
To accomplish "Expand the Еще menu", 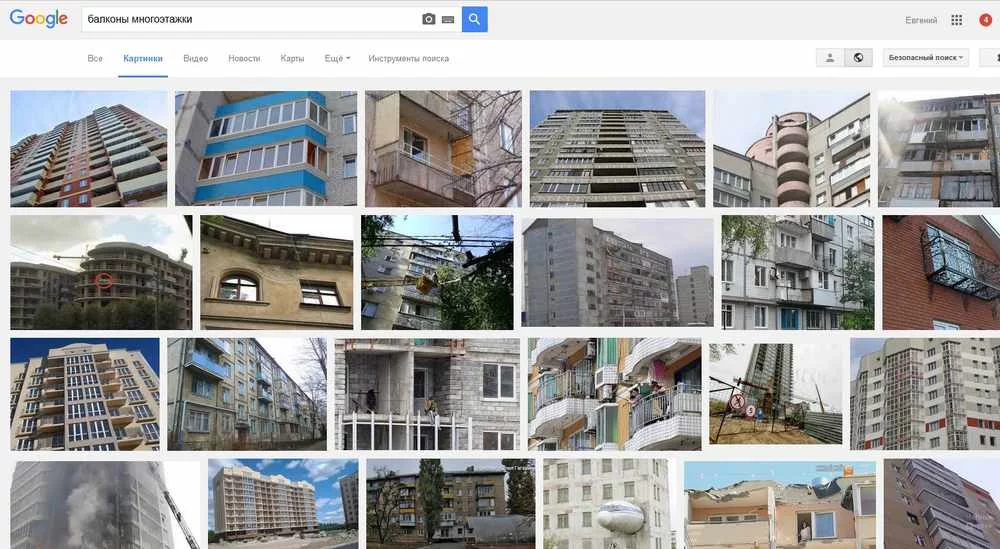I will coord(337,58).
